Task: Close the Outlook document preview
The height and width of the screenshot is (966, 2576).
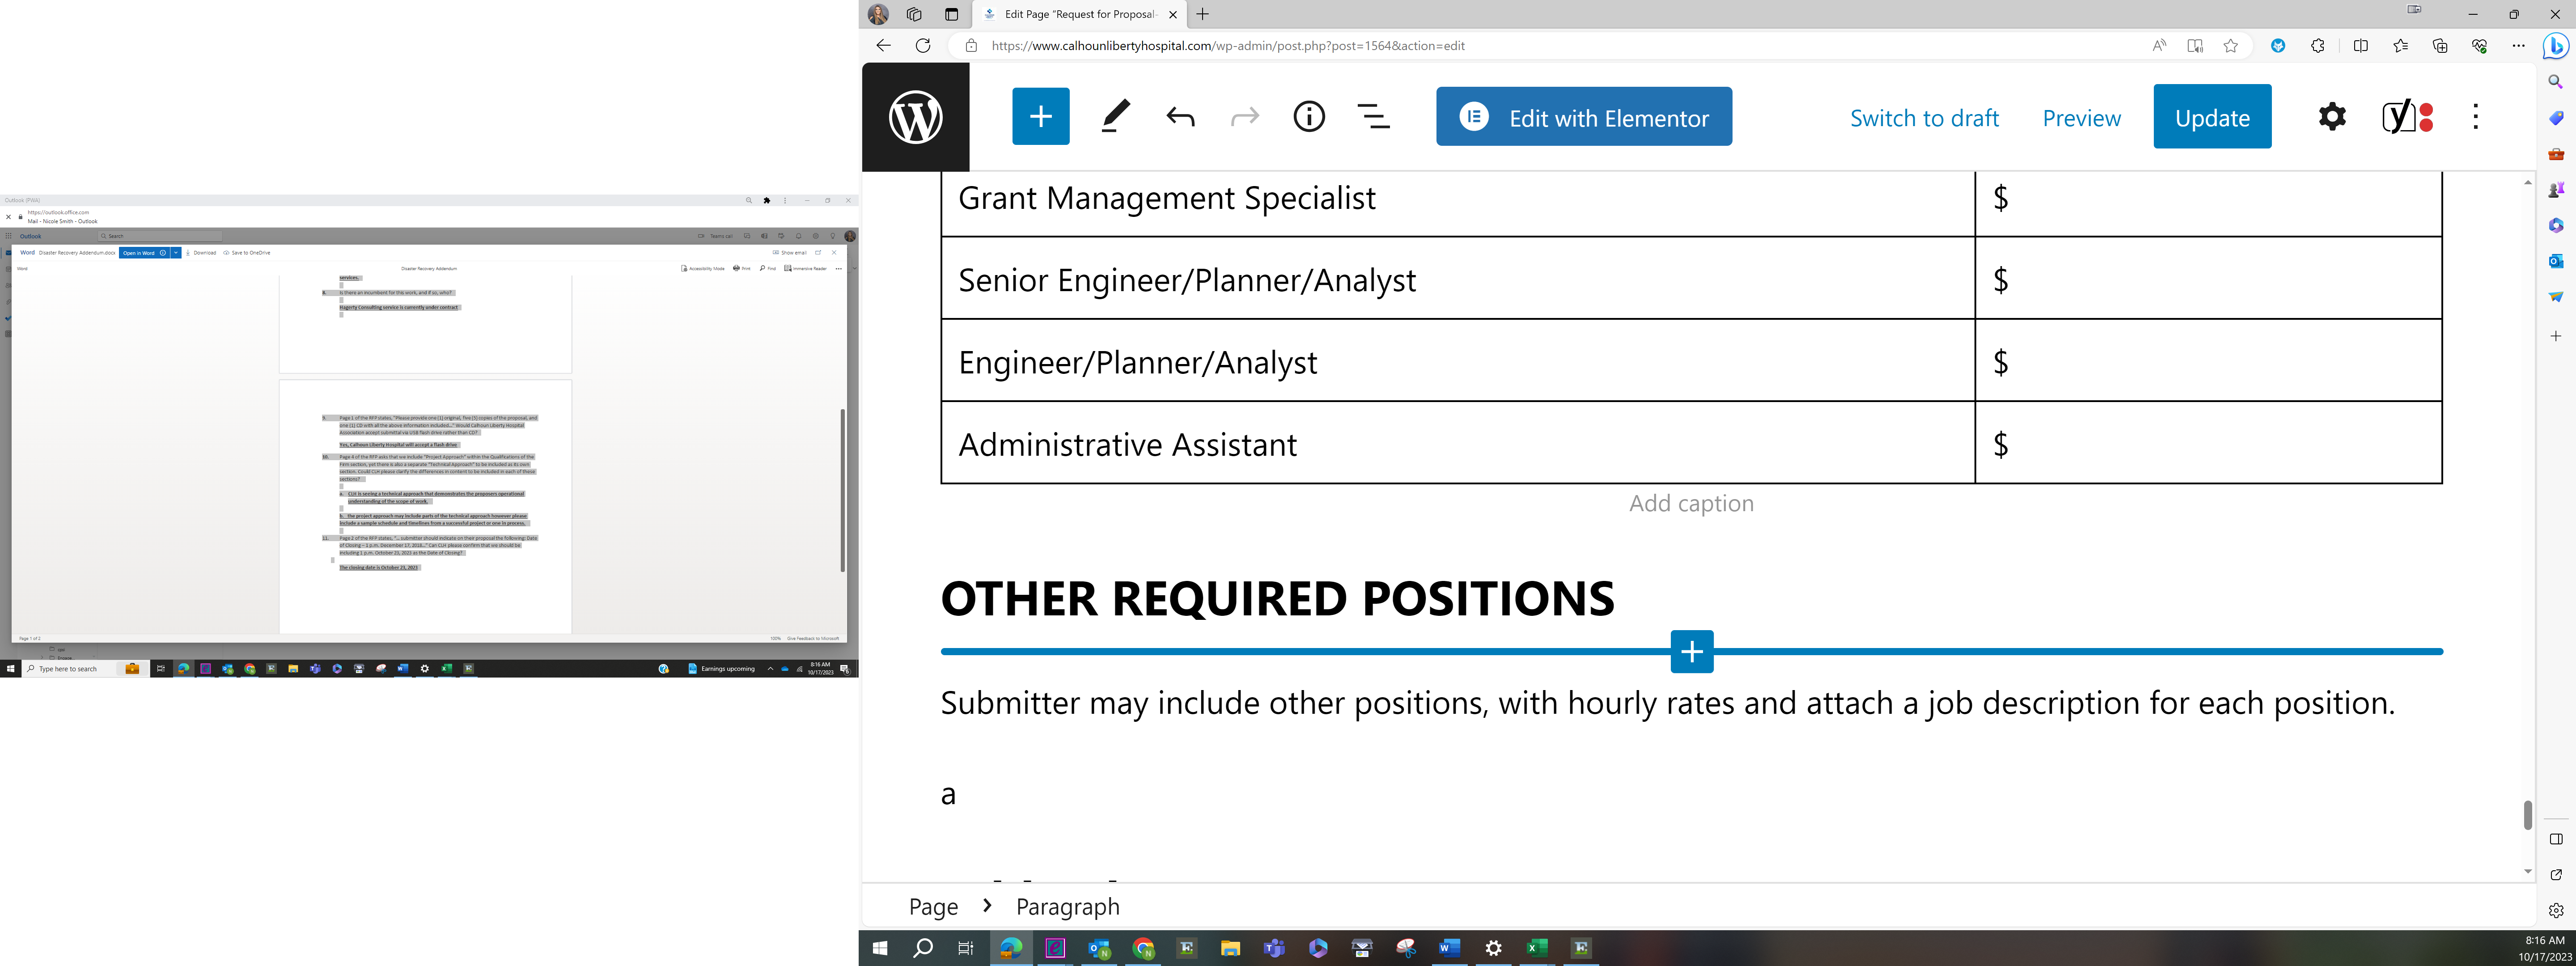Action: tap(834, 253)
